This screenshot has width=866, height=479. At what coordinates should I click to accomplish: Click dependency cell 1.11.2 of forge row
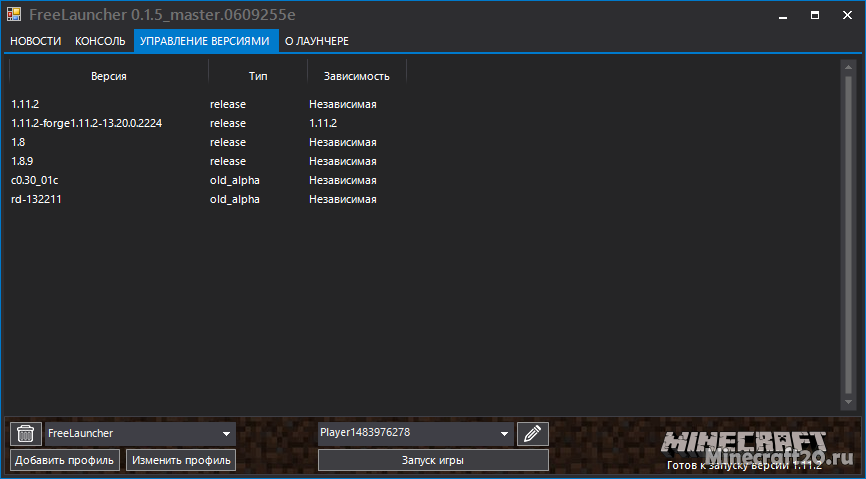tap(323, 123)
